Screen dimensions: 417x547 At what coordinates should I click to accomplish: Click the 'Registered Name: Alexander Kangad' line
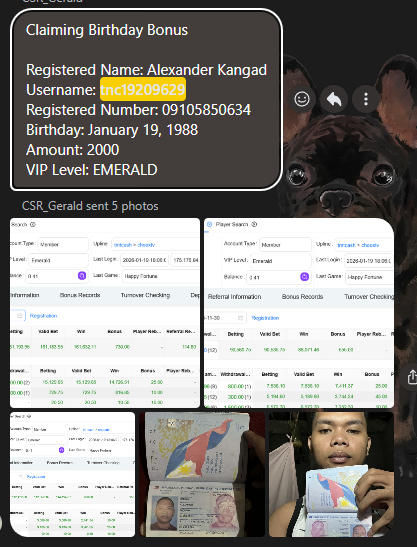(x=147, y=70)
